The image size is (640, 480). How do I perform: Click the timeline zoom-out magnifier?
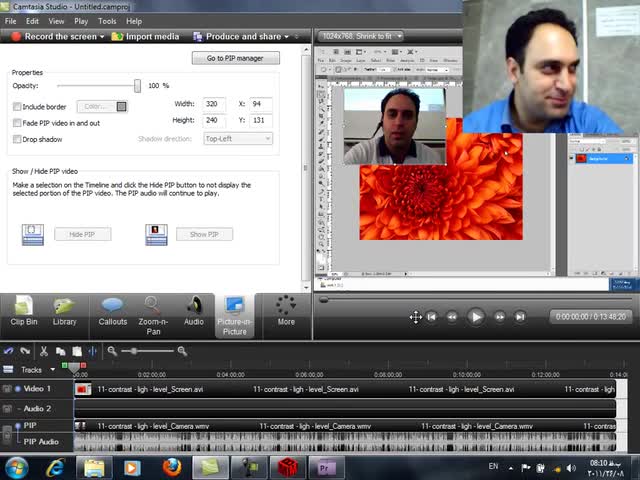point(112,351)
